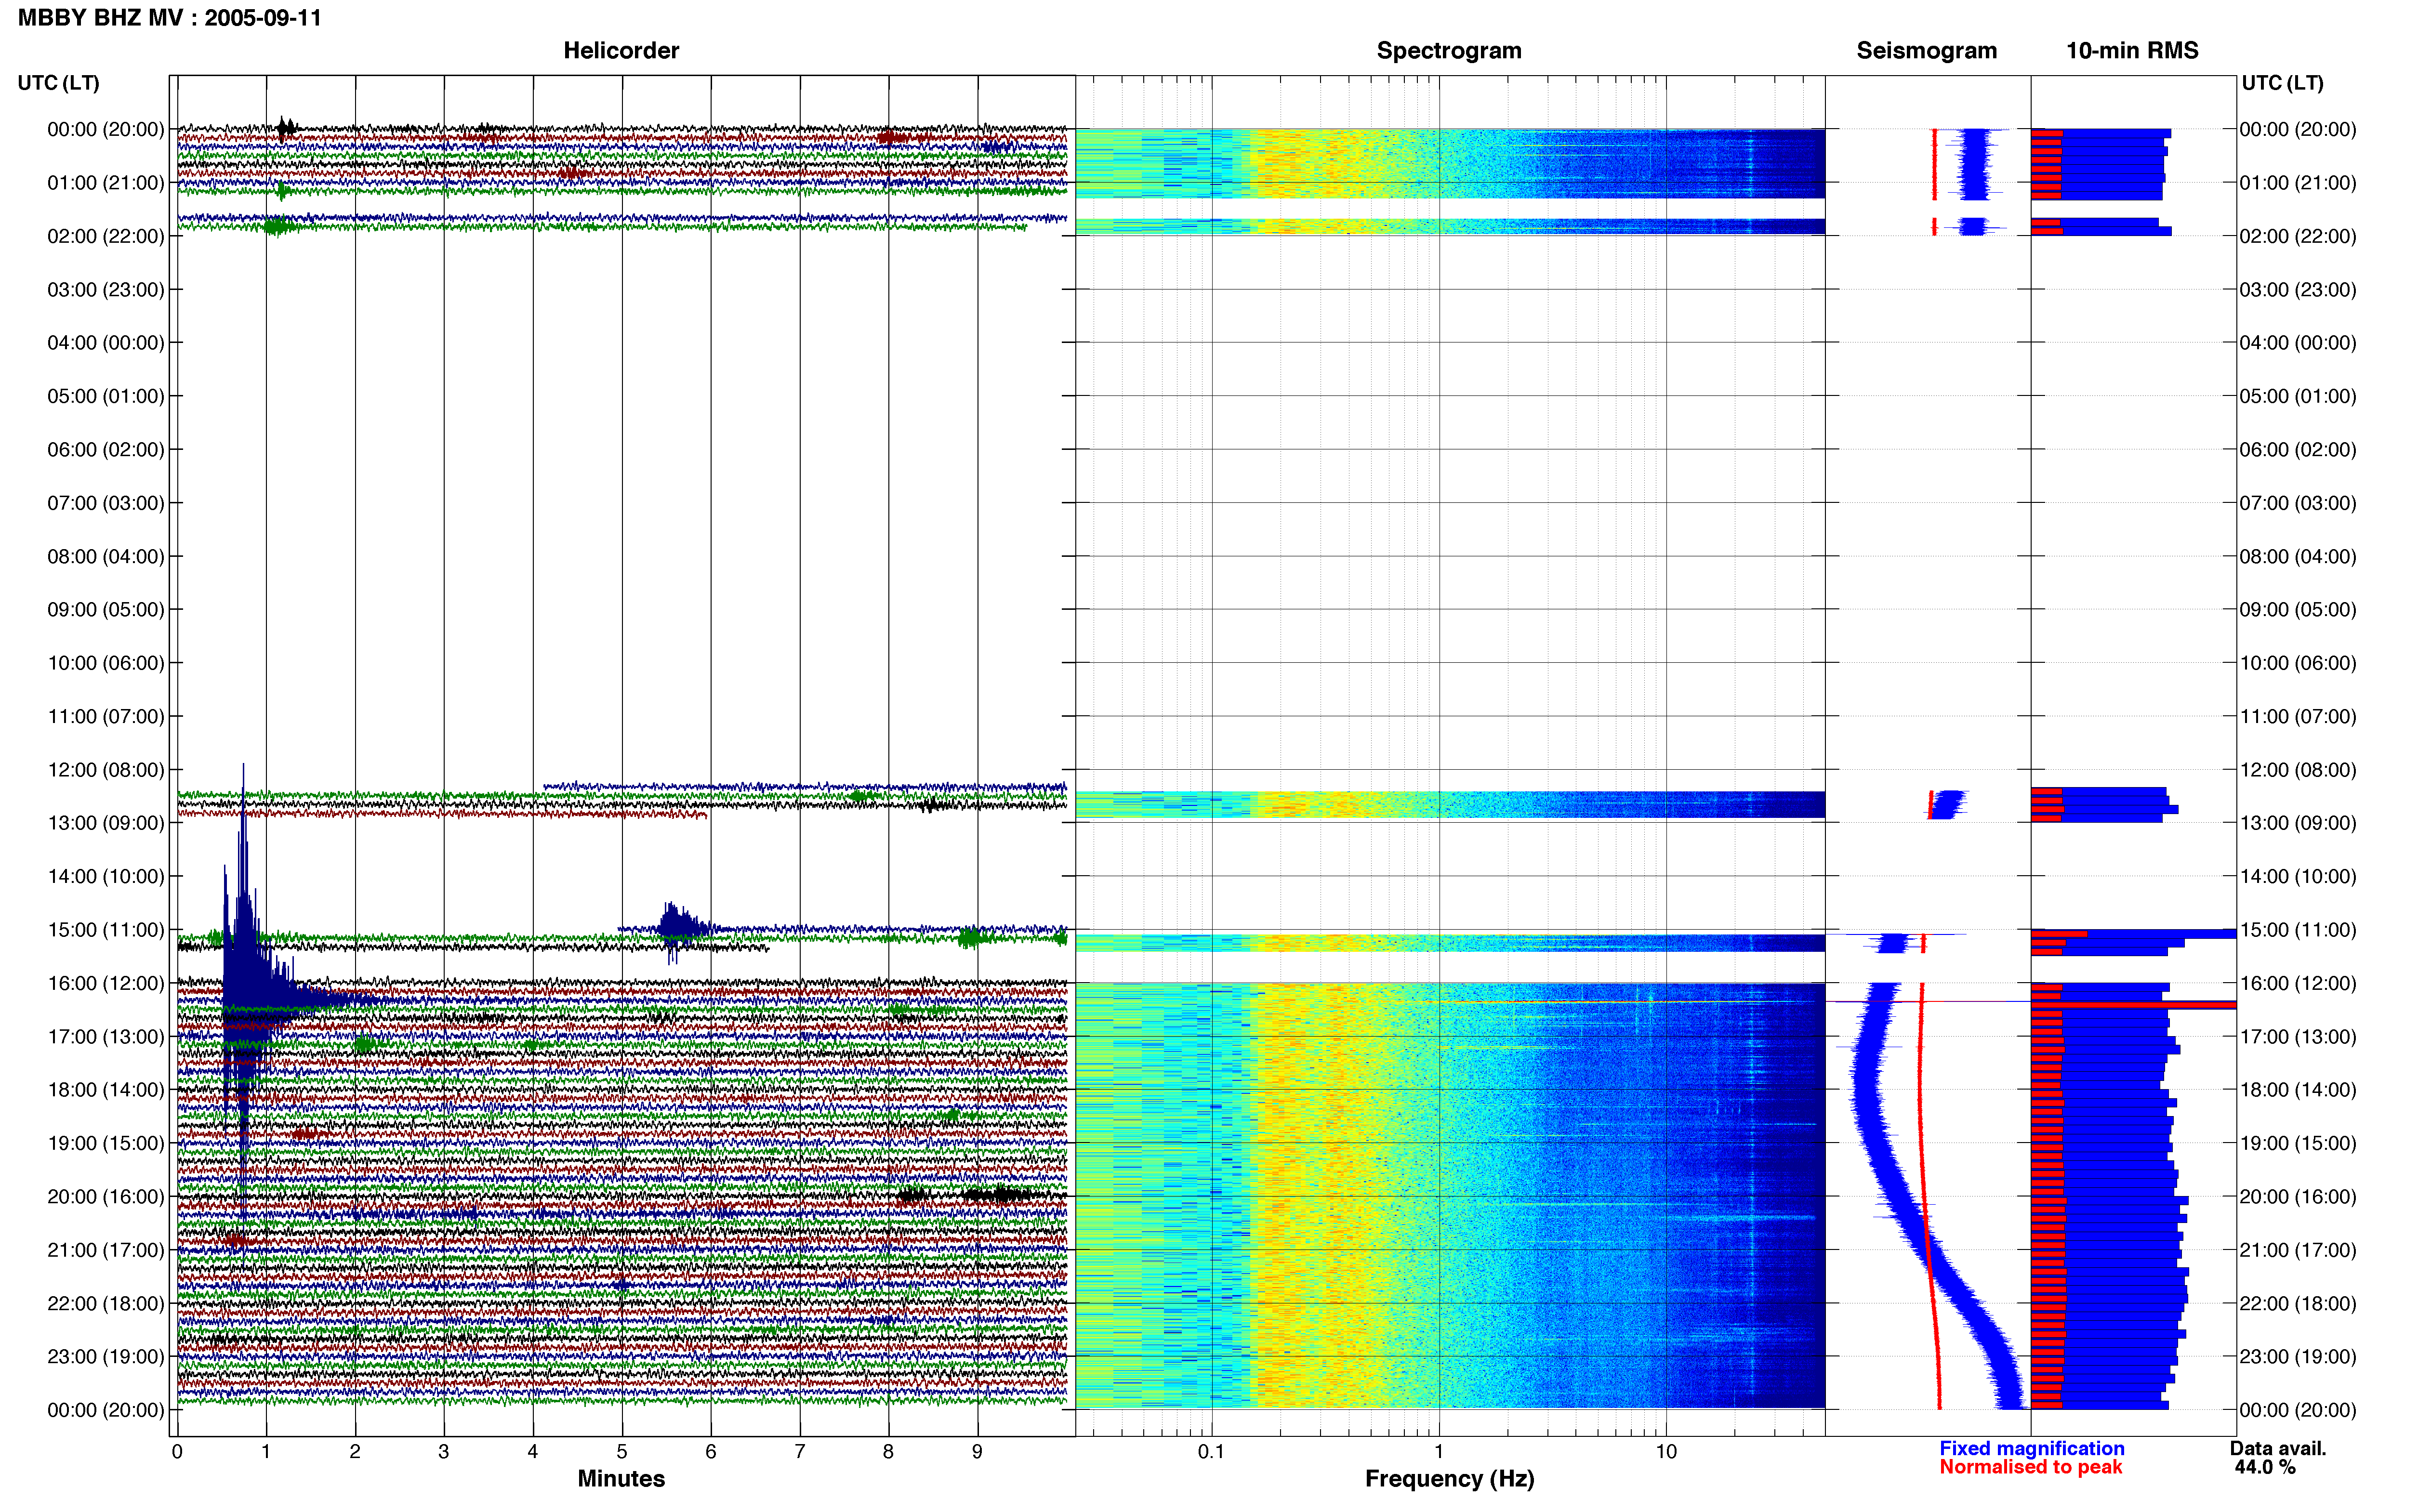This screenshot has width=2418, height=1512.
Task: Click the title 'MBBY BHZ MV : 2005-09-11'
Action: pos(170,18)
